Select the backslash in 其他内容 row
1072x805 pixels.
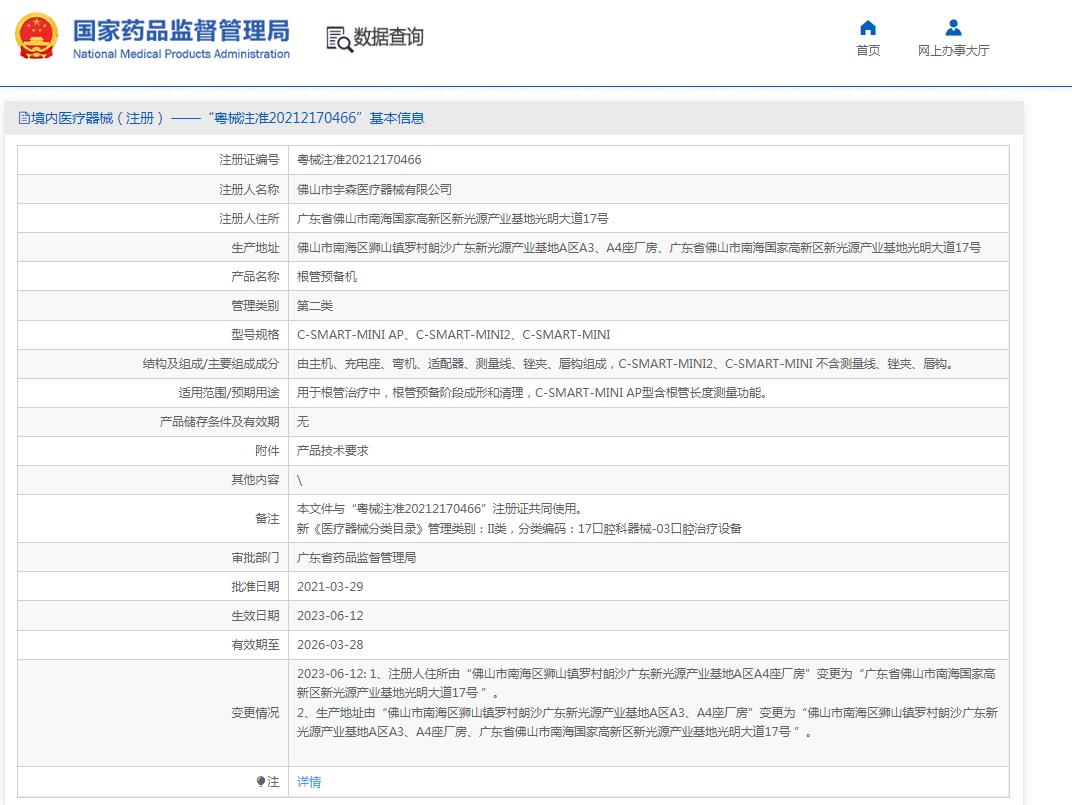tap(299, 480)
